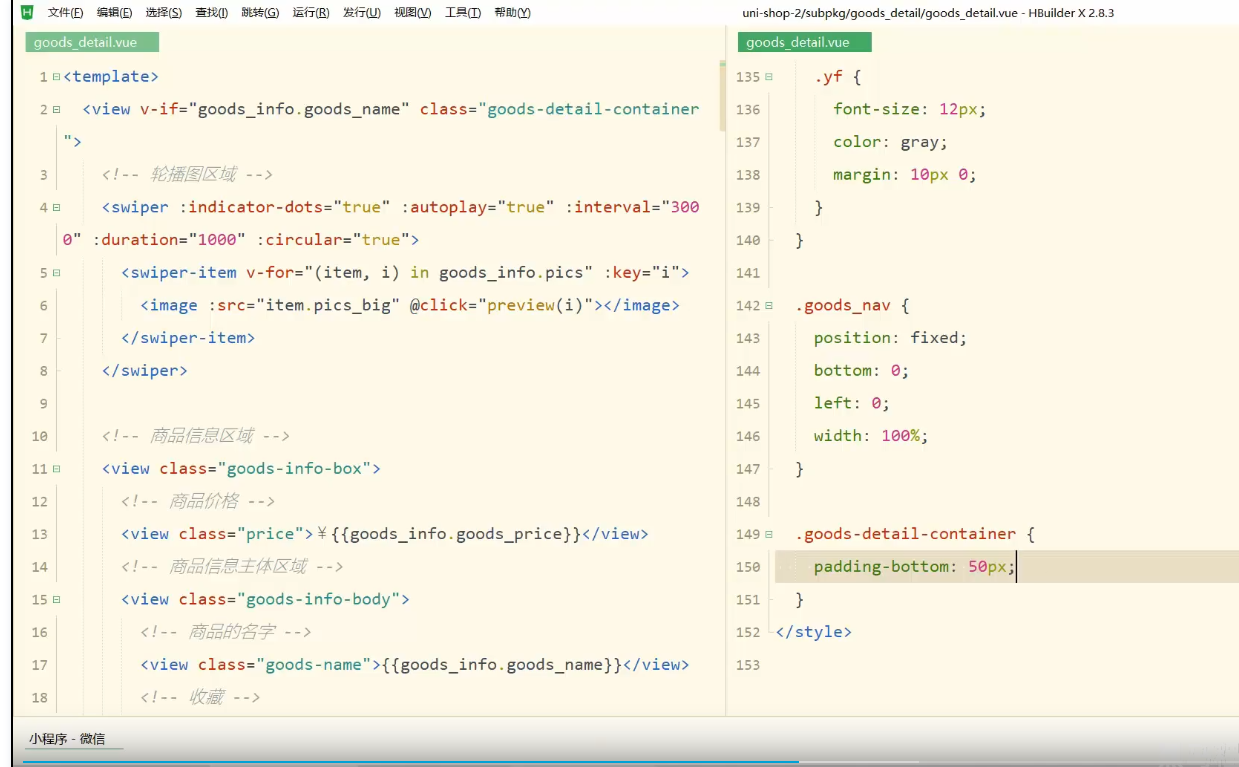Click the .yf selector text
The image size is (1239, 767).
point(827,76)
